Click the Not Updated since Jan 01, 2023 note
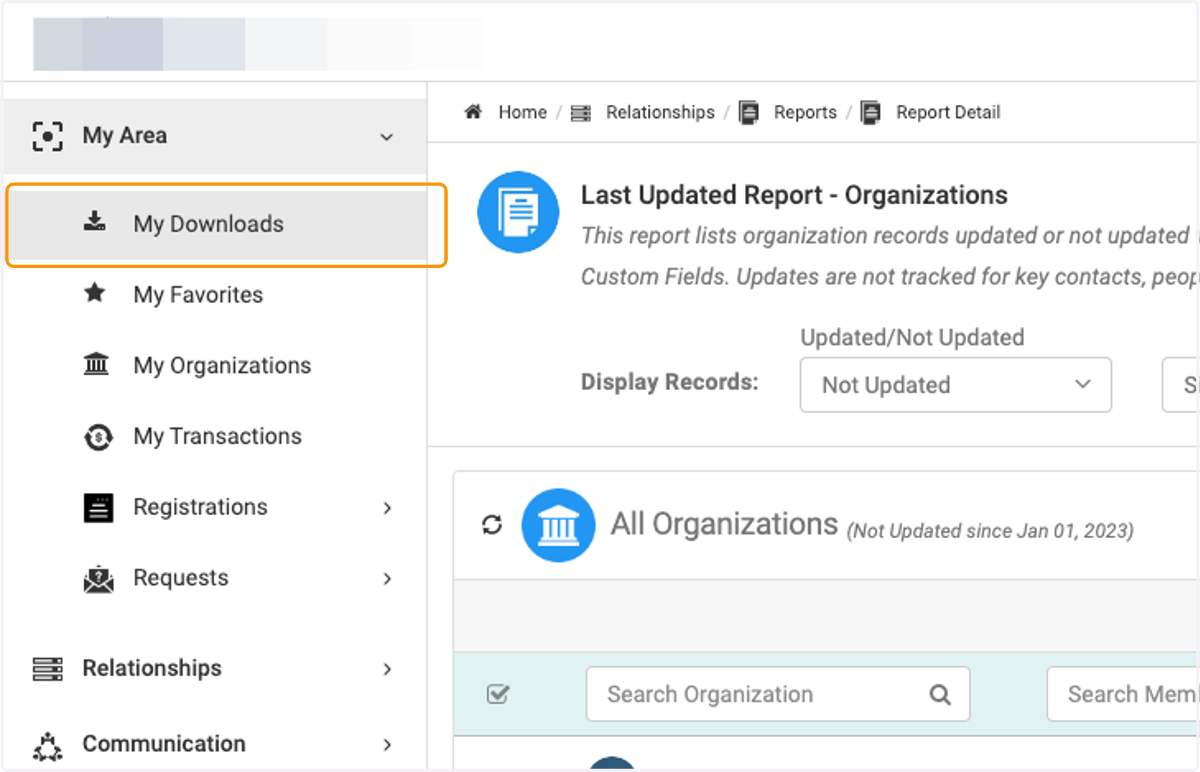 [x=990, y=531]
